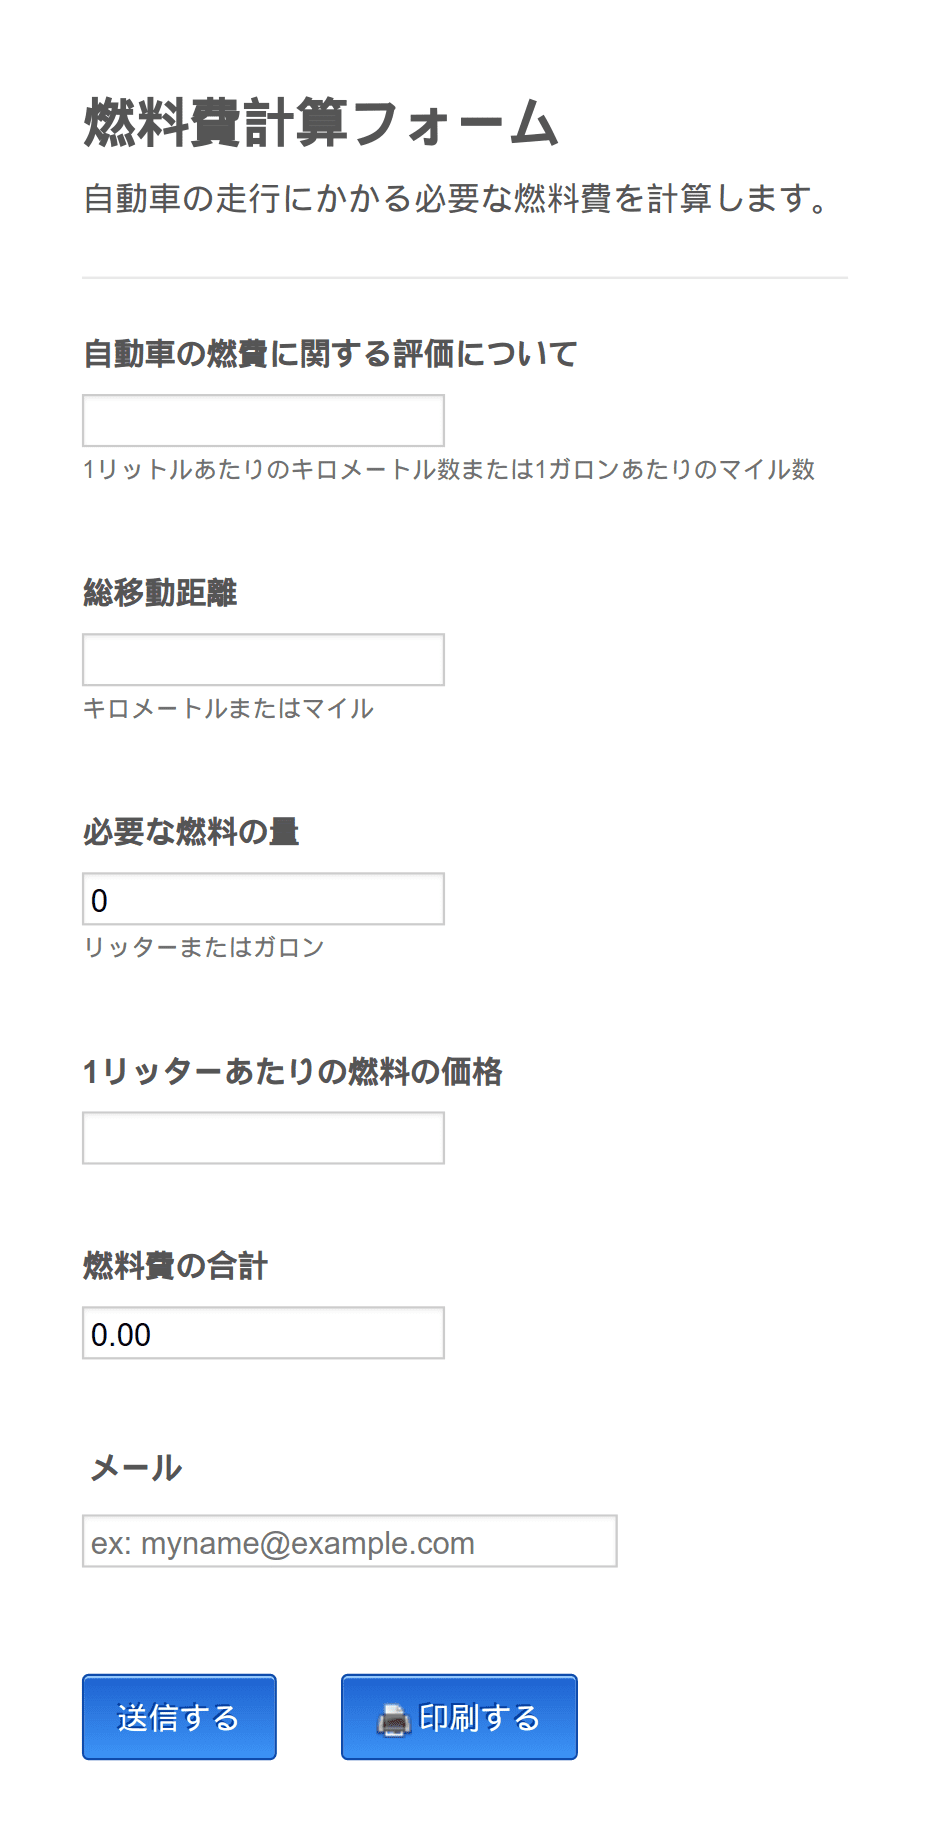Click the メール address input field
This screenshot has height=1842, width=930.
click(x=349, y=1541)
